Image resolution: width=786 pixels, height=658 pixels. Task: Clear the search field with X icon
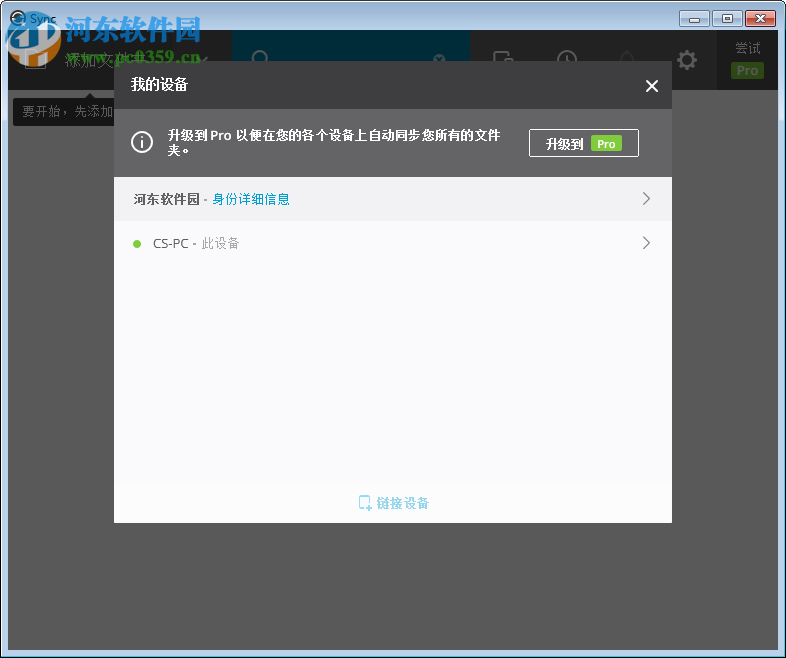(439, 58)
